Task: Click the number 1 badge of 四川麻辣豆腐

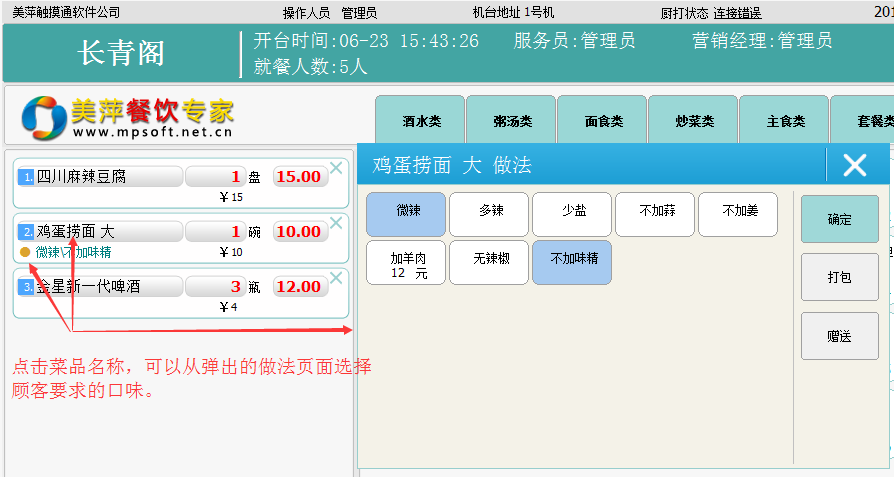Action: point(27,177)
